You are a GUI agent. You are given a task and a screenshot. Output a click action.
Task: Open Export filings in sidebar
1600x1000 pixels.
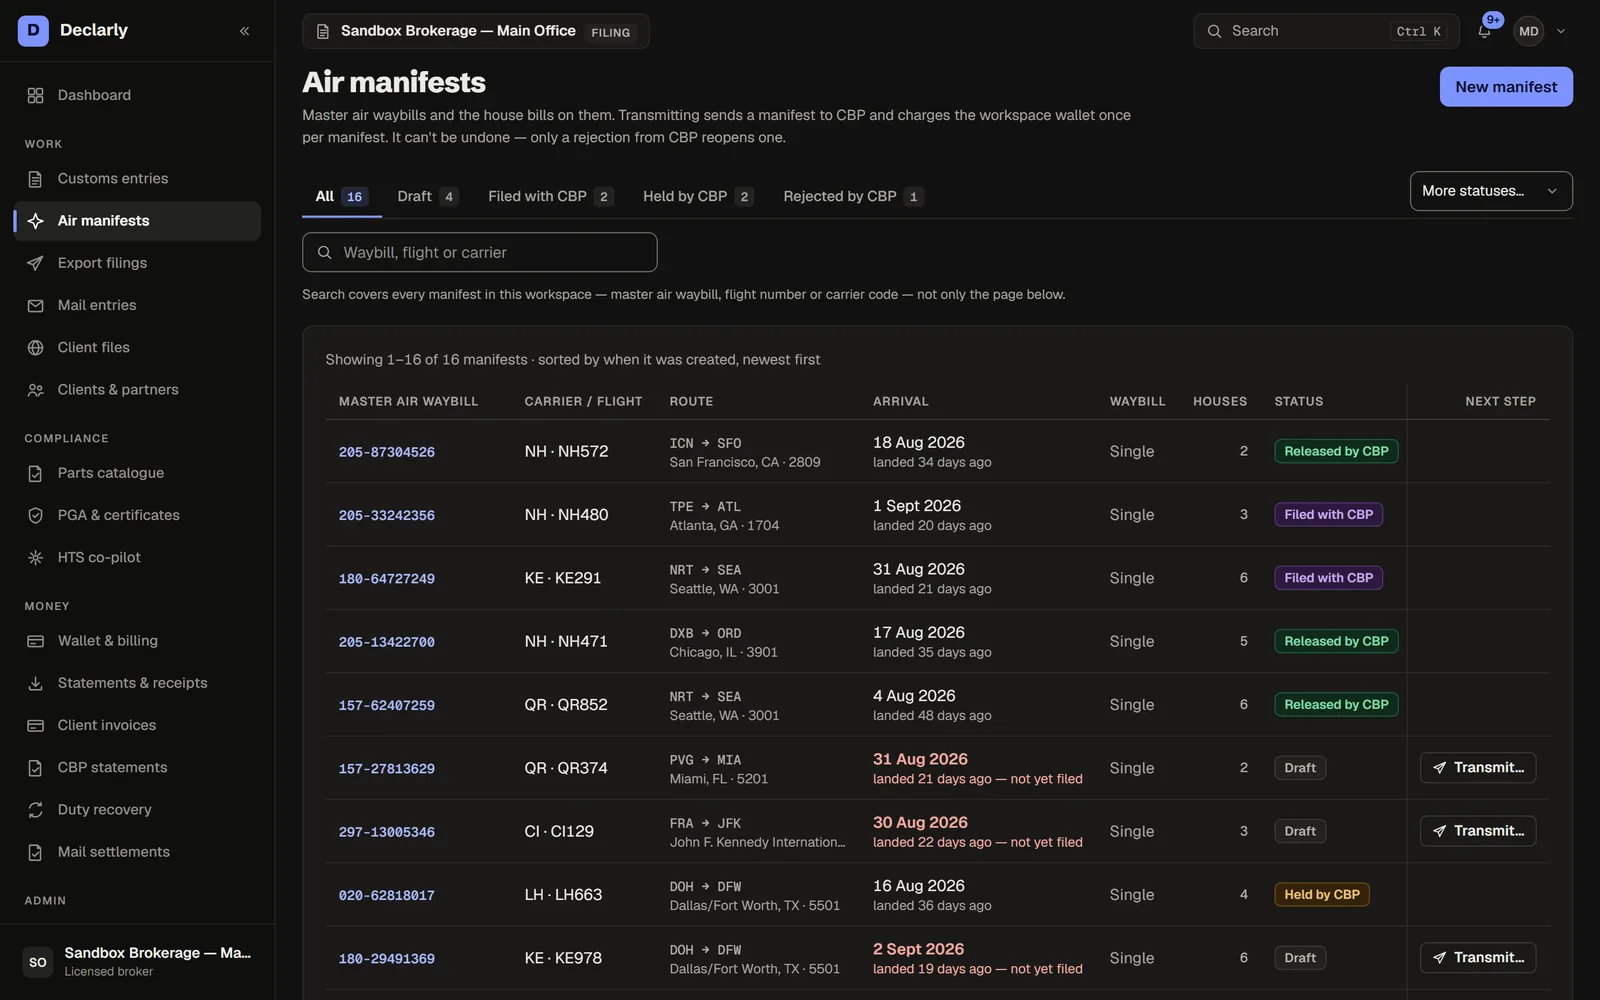click(137, 263)
